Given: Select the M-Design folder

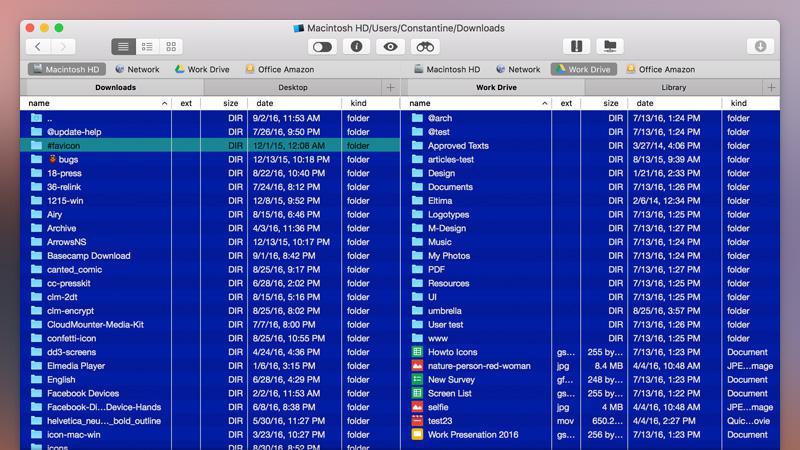Looking at the screenshot, I should tap(591, 228).
